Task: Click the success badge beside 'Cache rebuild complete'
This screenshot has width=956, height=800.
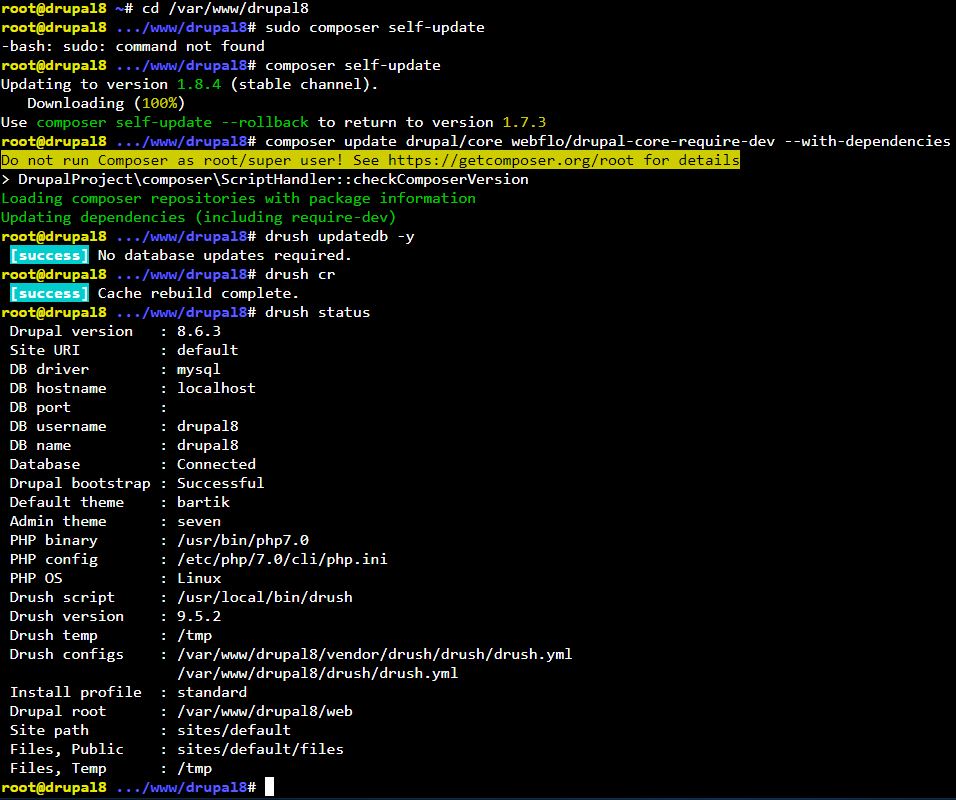Action: pyautogui.click(x=49, y=293)
